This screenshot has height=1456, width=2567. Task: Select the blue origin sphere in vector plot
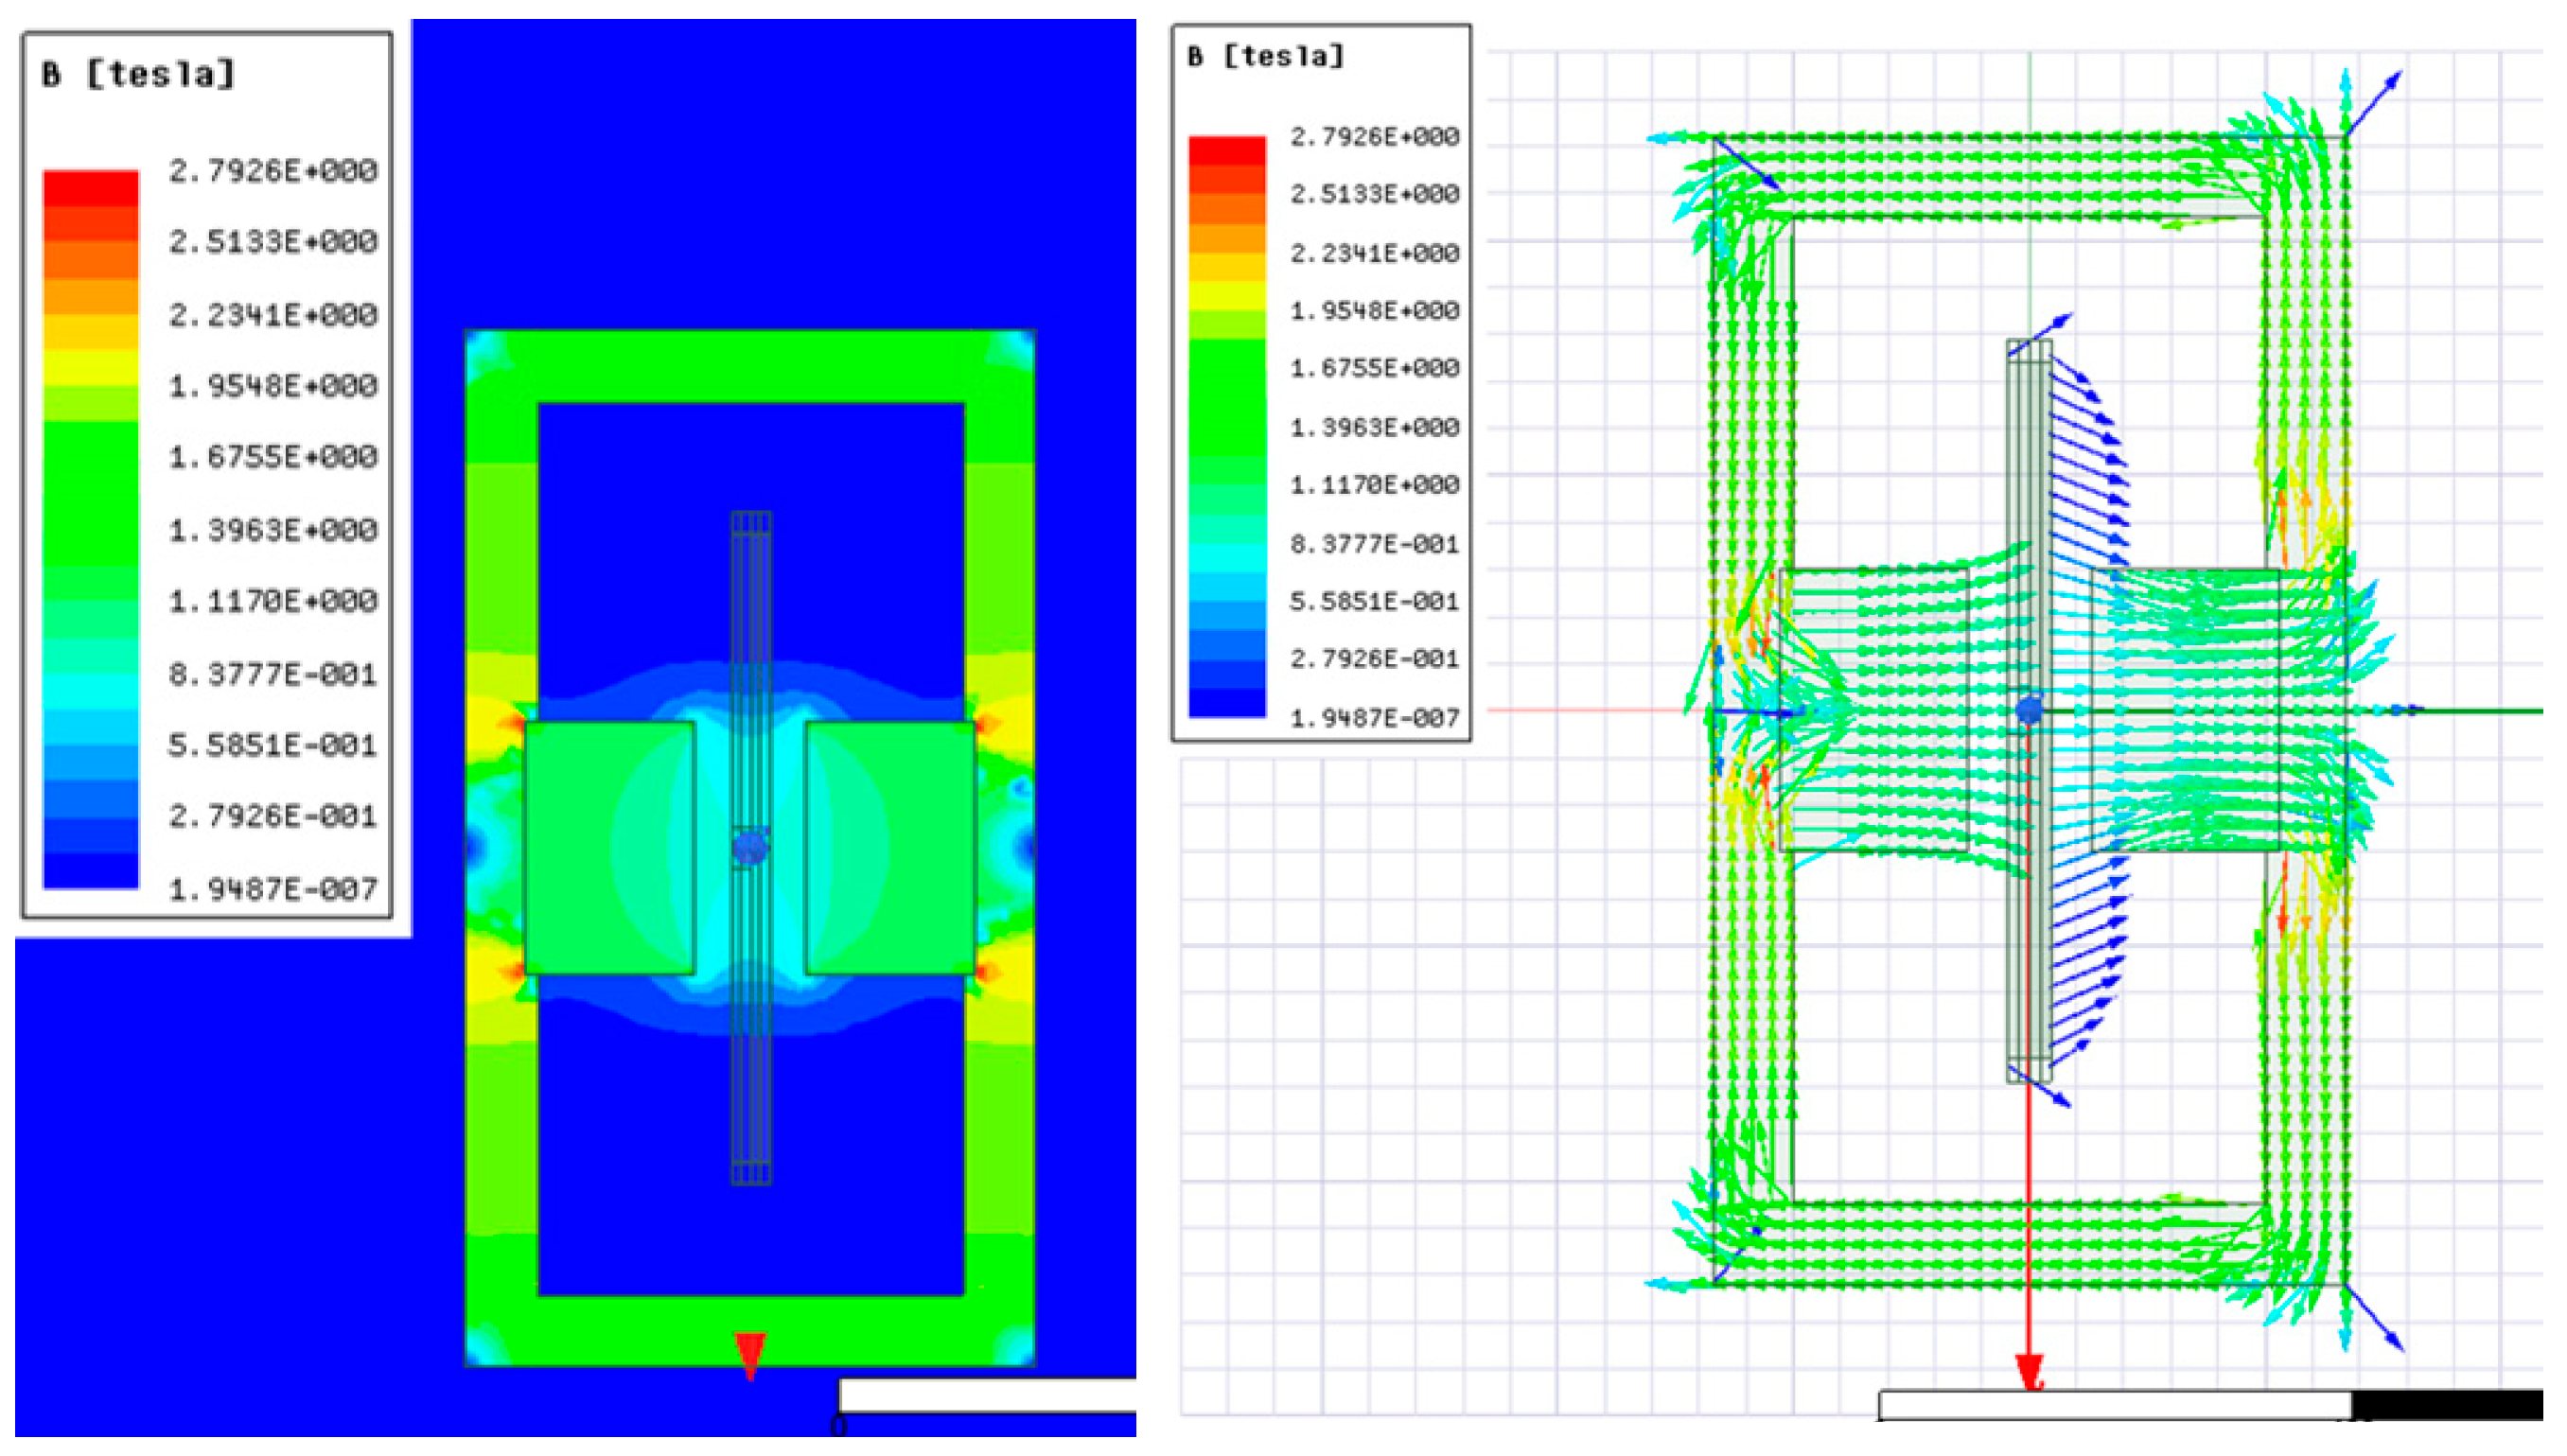(2029, 711)
